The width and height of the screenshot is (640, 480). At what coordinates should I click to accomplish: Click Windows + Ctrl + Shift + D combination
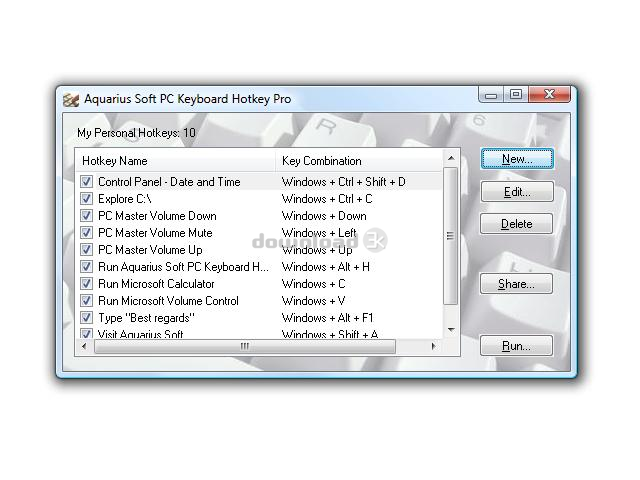click(343, 182)
